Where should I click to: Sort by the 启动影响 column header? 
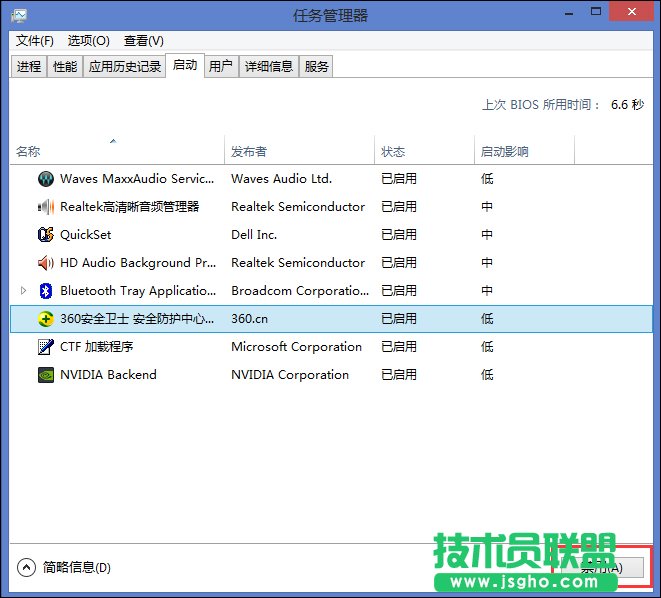tap(505, 152)
